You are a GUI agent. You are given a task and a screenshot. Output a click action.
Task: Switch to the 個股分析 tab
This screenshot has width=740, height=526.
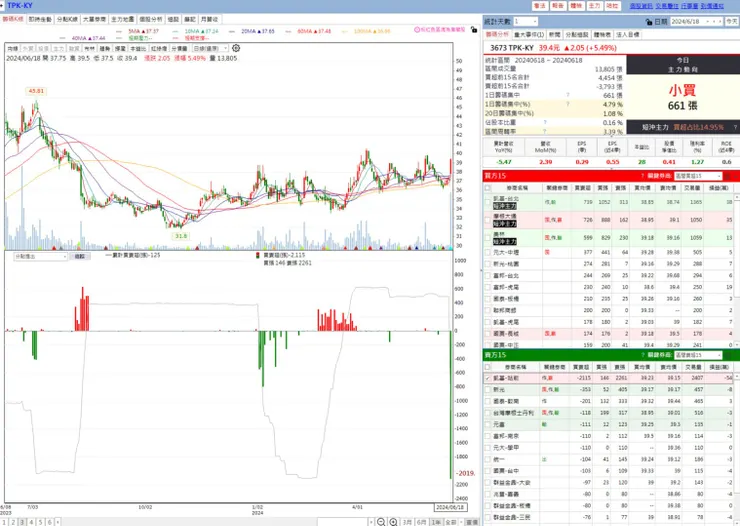point(151,19)
